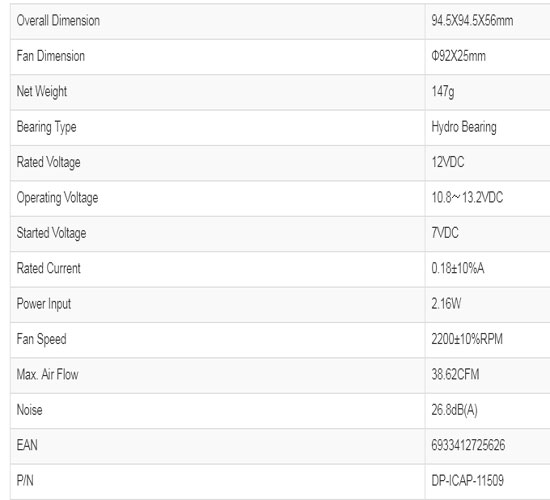Select the 147g weight value
550x500 pixels.
pos(443,92)
